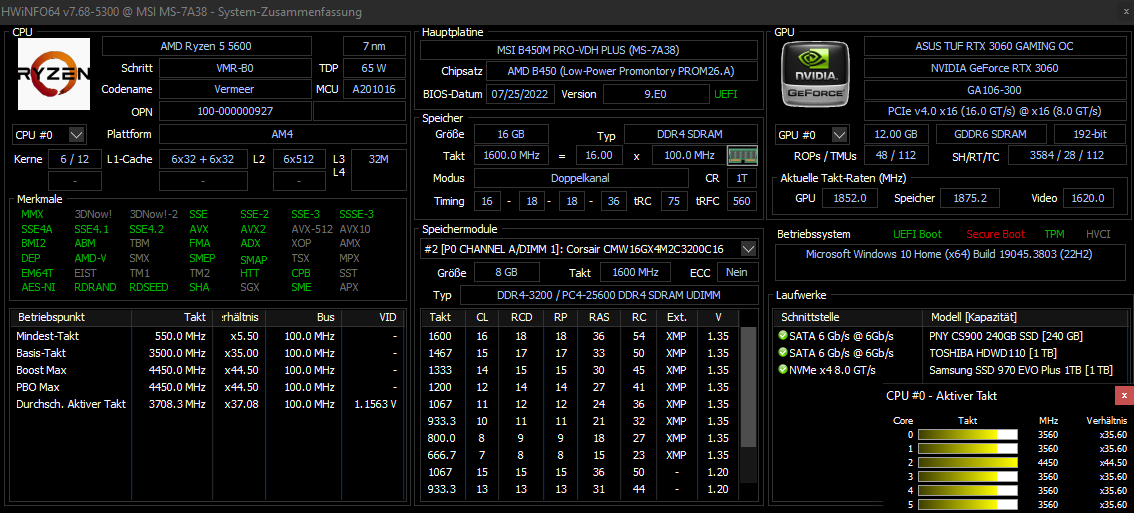The height and width of the screenshot is (513, 1134).
Task: Click the L2 6x512 cache field
Action: click(299, 159)
